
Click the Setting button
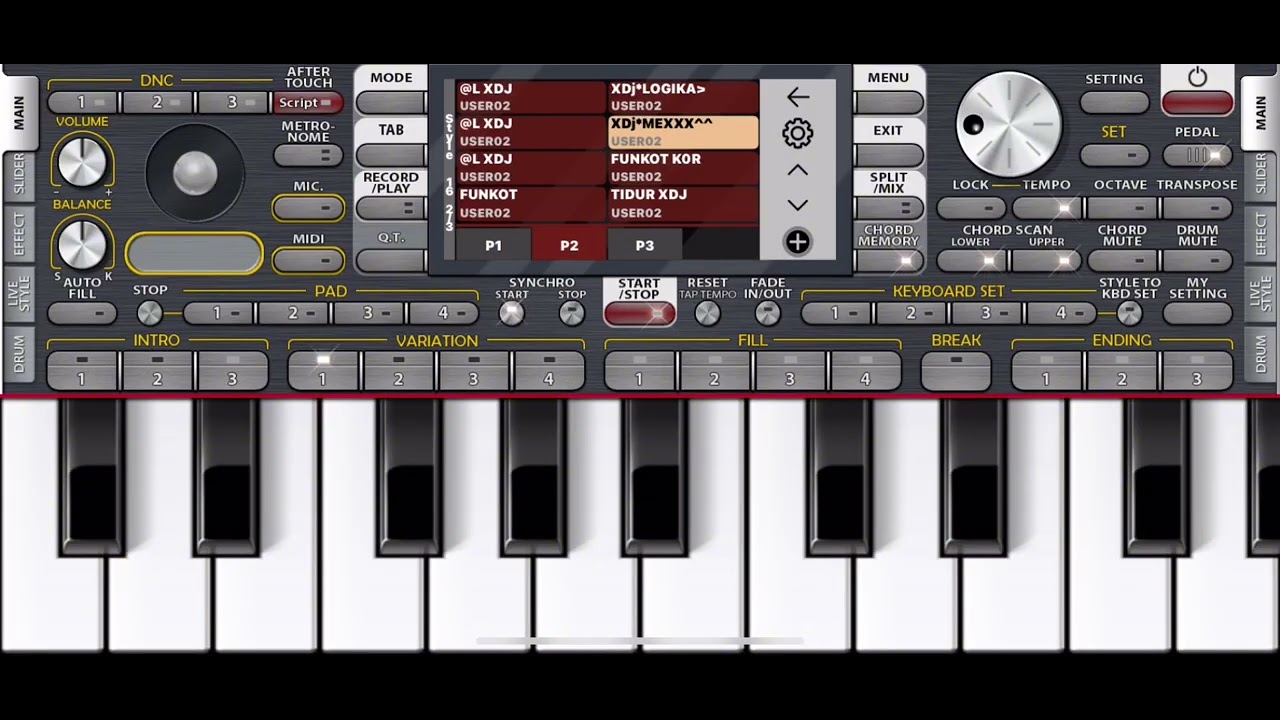[1114, 103]
